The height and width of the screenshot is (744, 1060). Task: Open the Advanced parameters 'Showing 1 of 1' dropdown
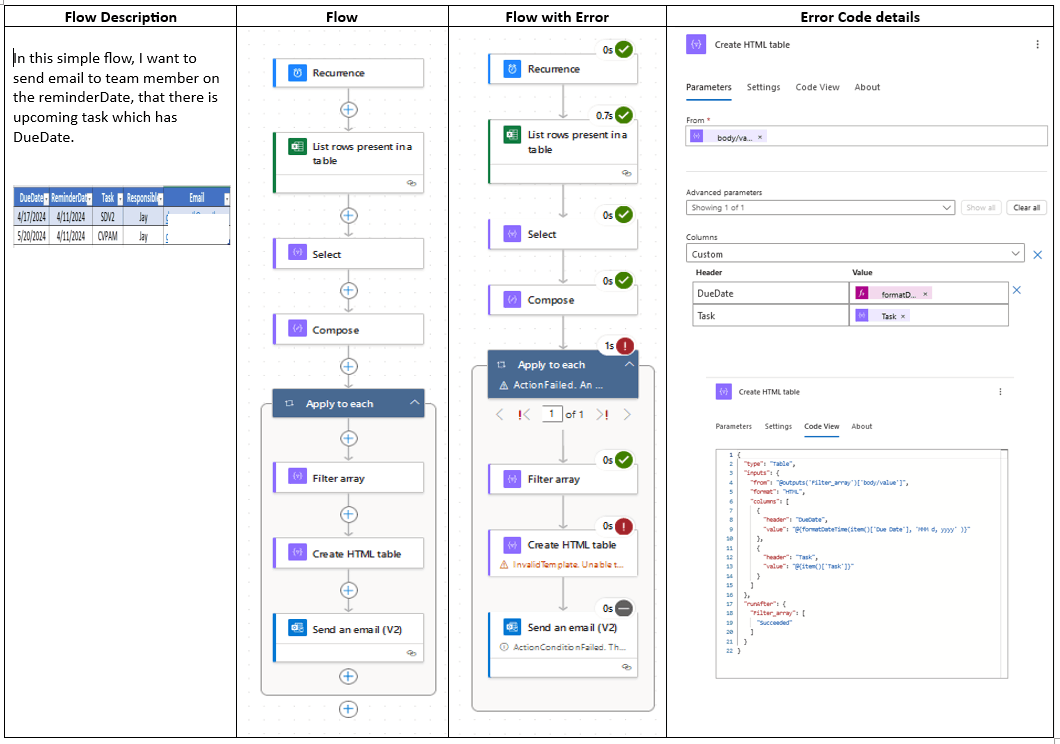coord(819,207)
